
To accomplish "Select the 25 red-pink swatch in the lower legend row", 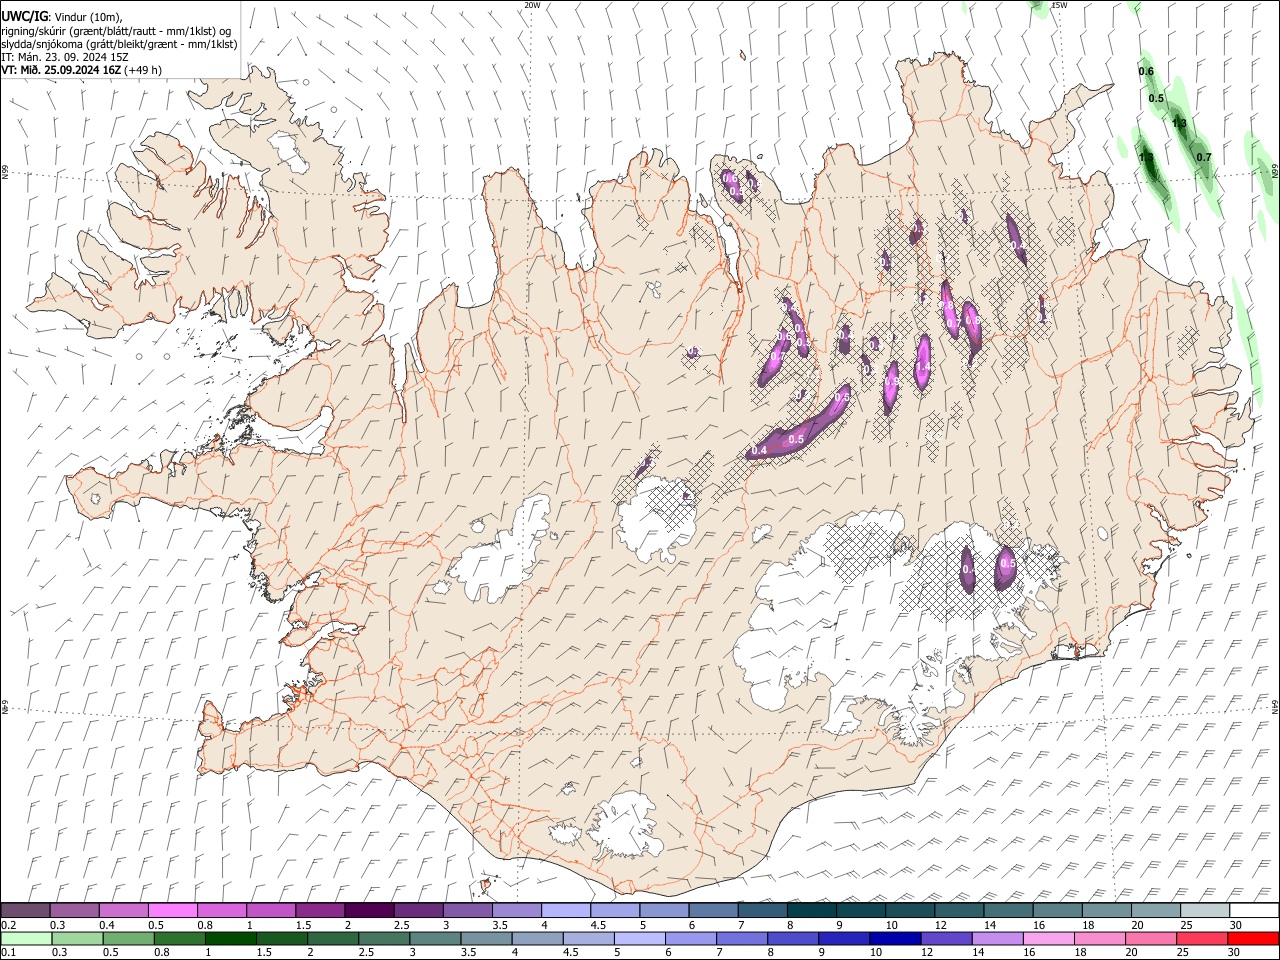I will tap(1201, 939).
